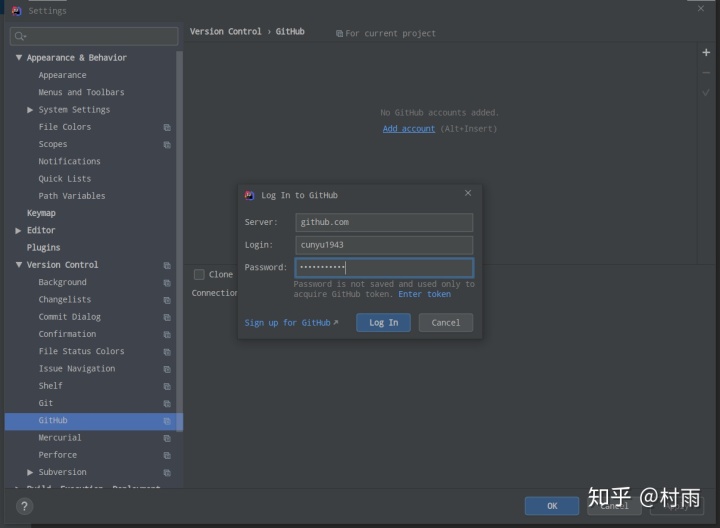Image resolution: width=720 pixels, height=528 pixels.
Task: Expand the Editor section
Action: [x=18, y=230]
